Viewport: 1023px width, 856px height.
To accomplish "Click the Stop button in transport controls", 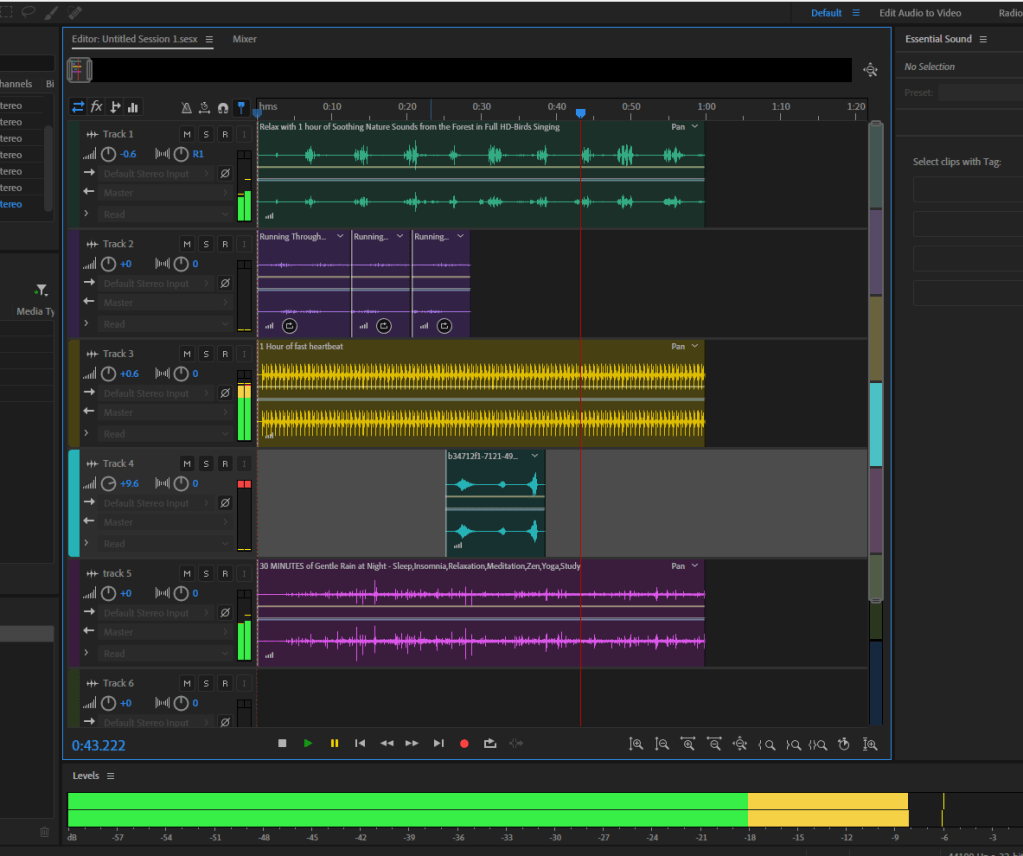I will click(x=282, y=743).
